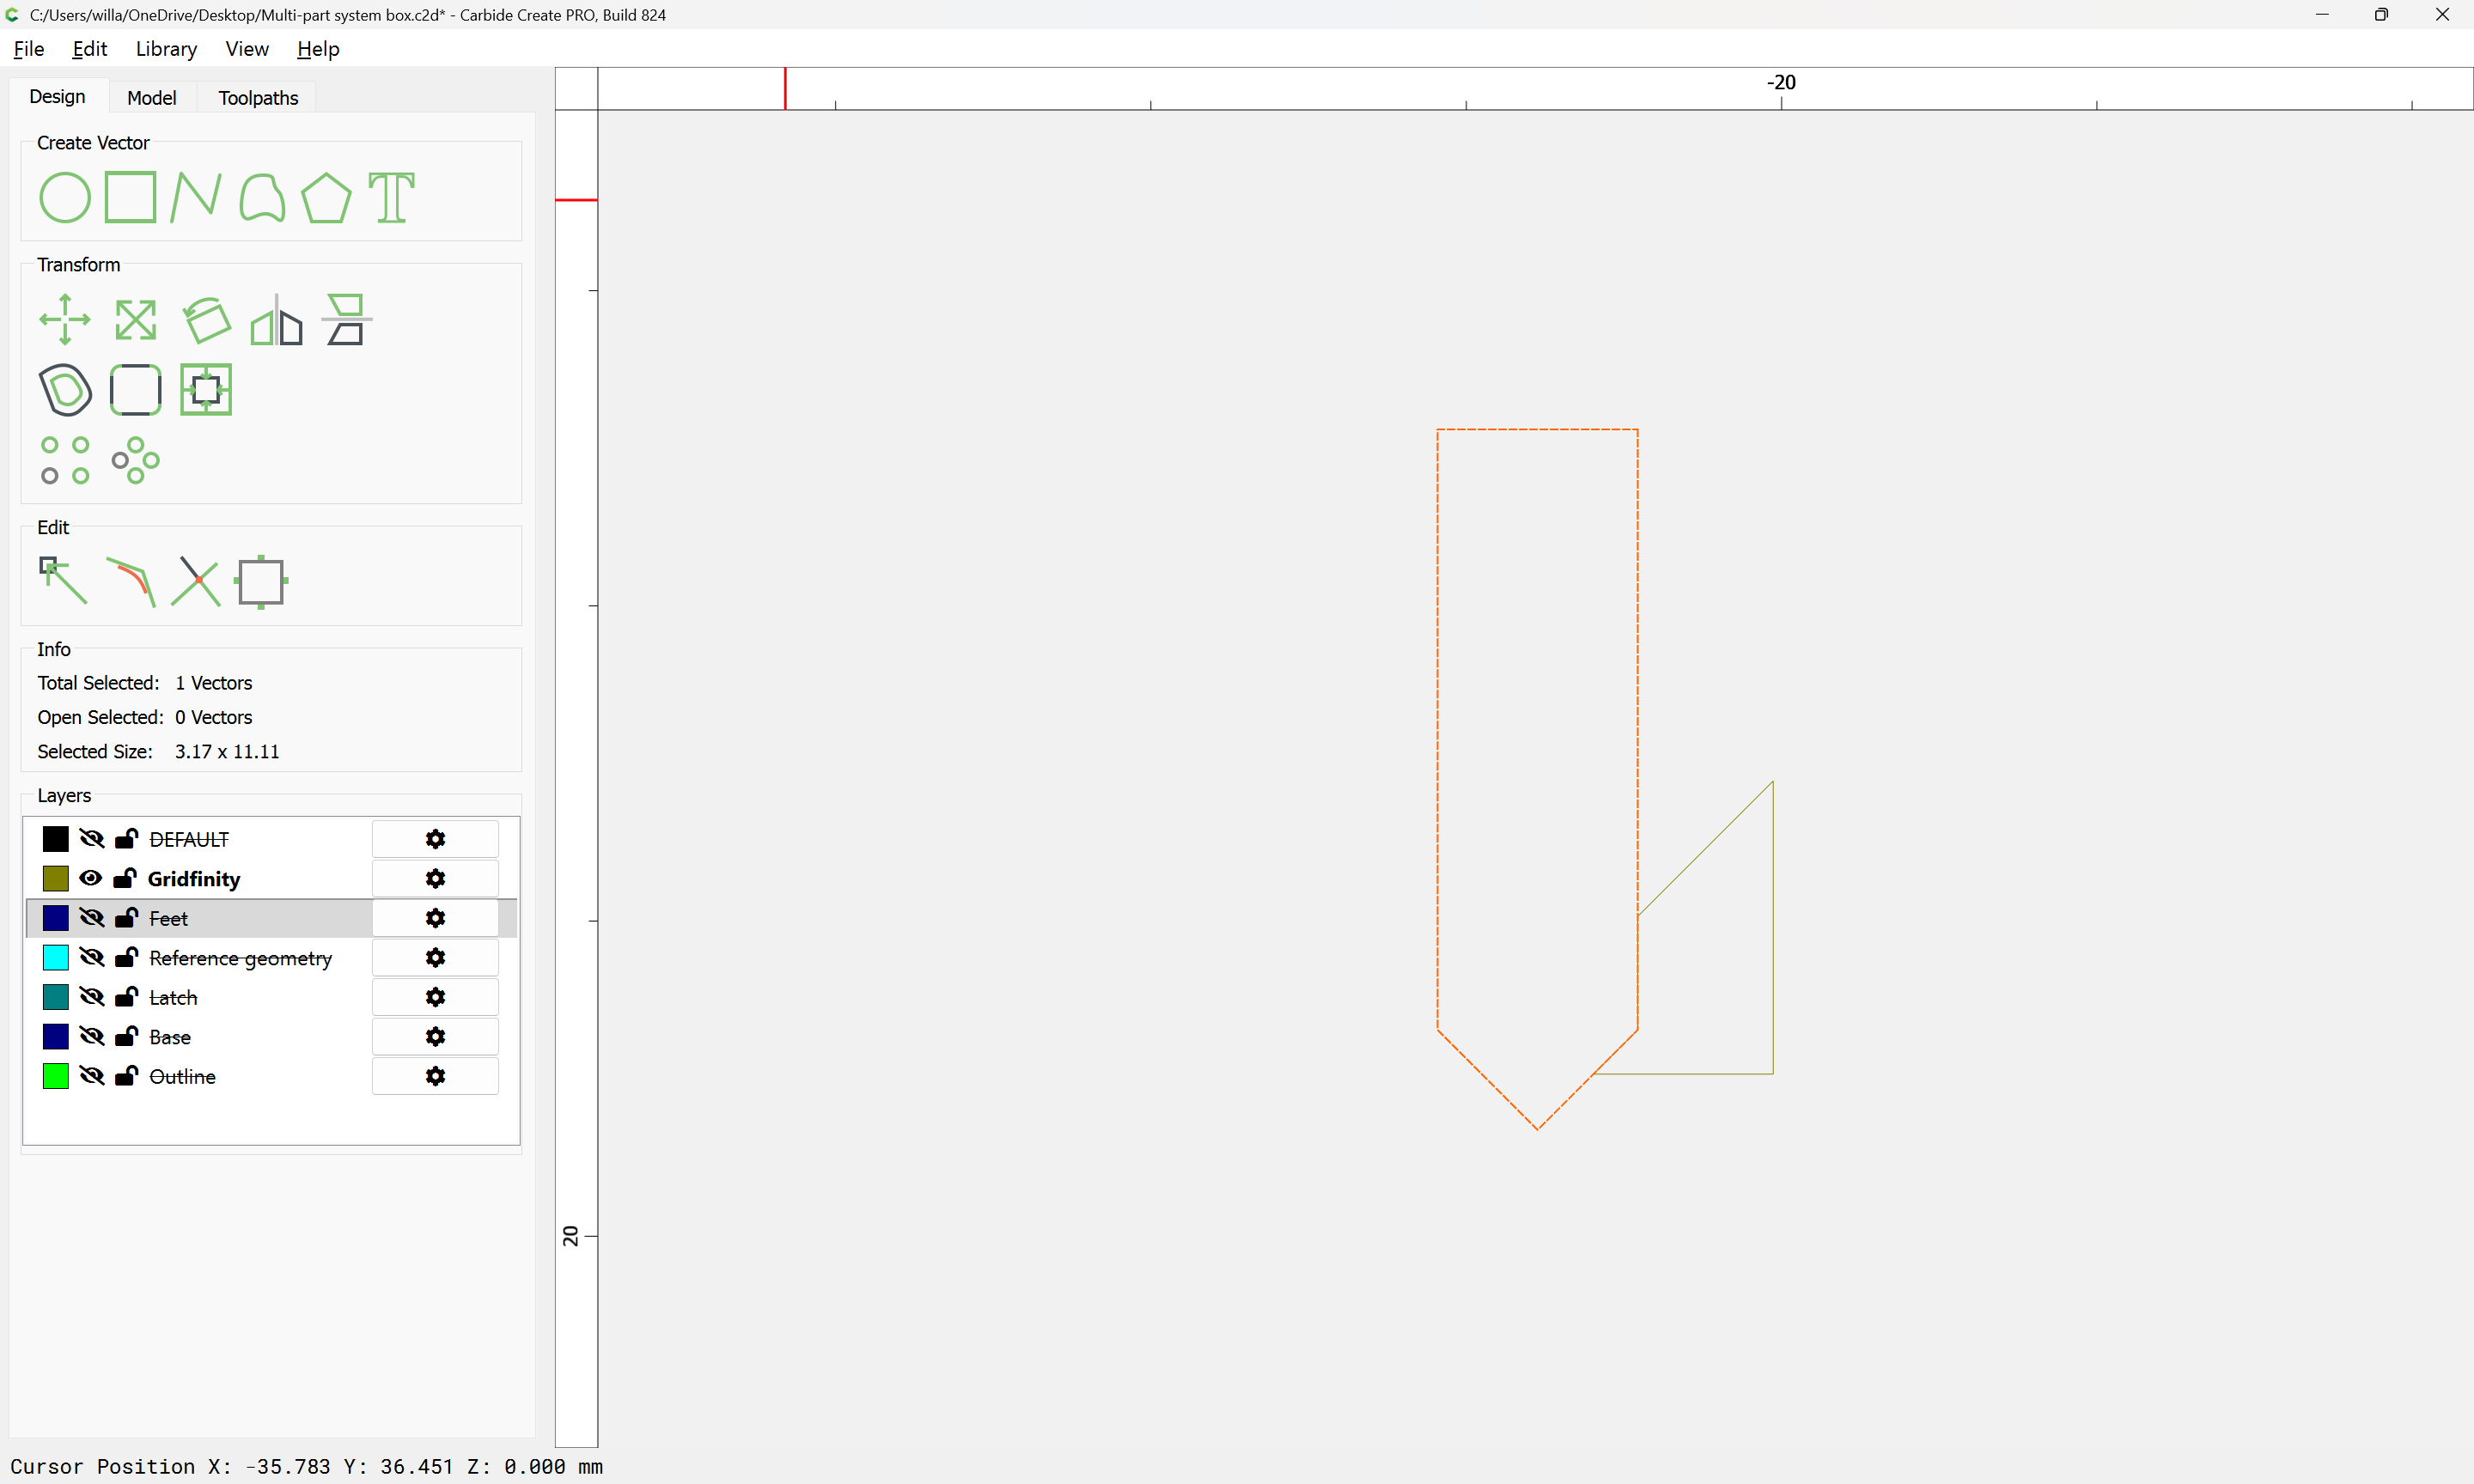Toggle lock on Gridfinity layer
The width and height of the screenshot is (2474, 1484).
tap(125, 878)
